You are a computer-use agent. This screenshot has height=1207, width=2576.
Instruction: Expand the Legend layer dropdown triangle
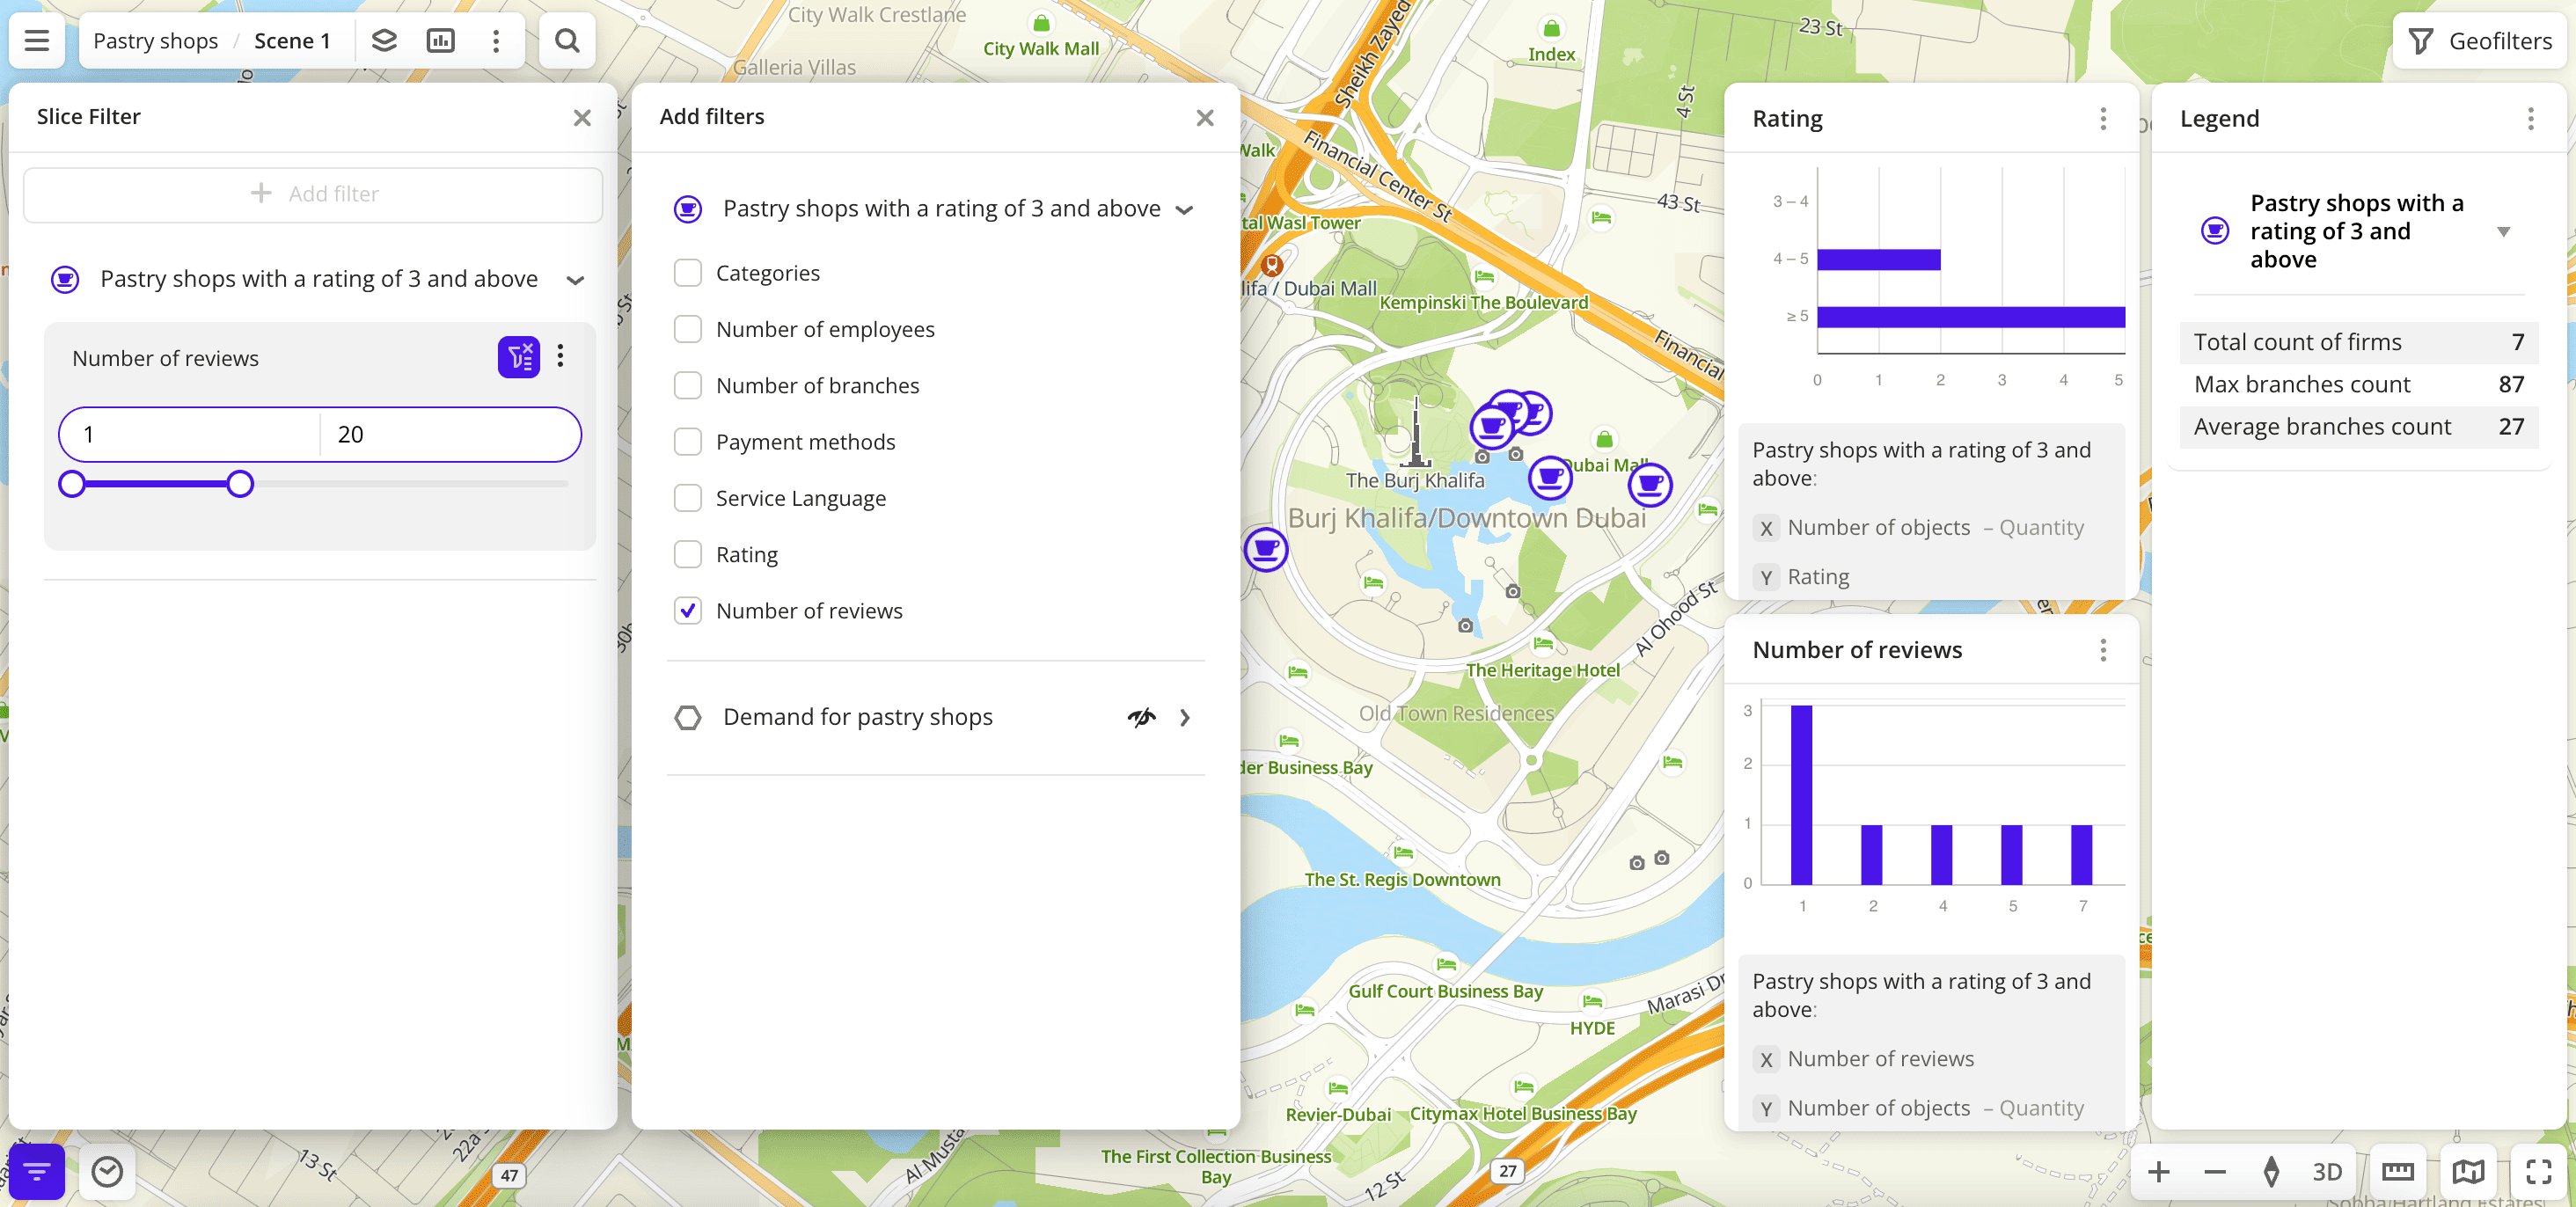coord(2503,232)
